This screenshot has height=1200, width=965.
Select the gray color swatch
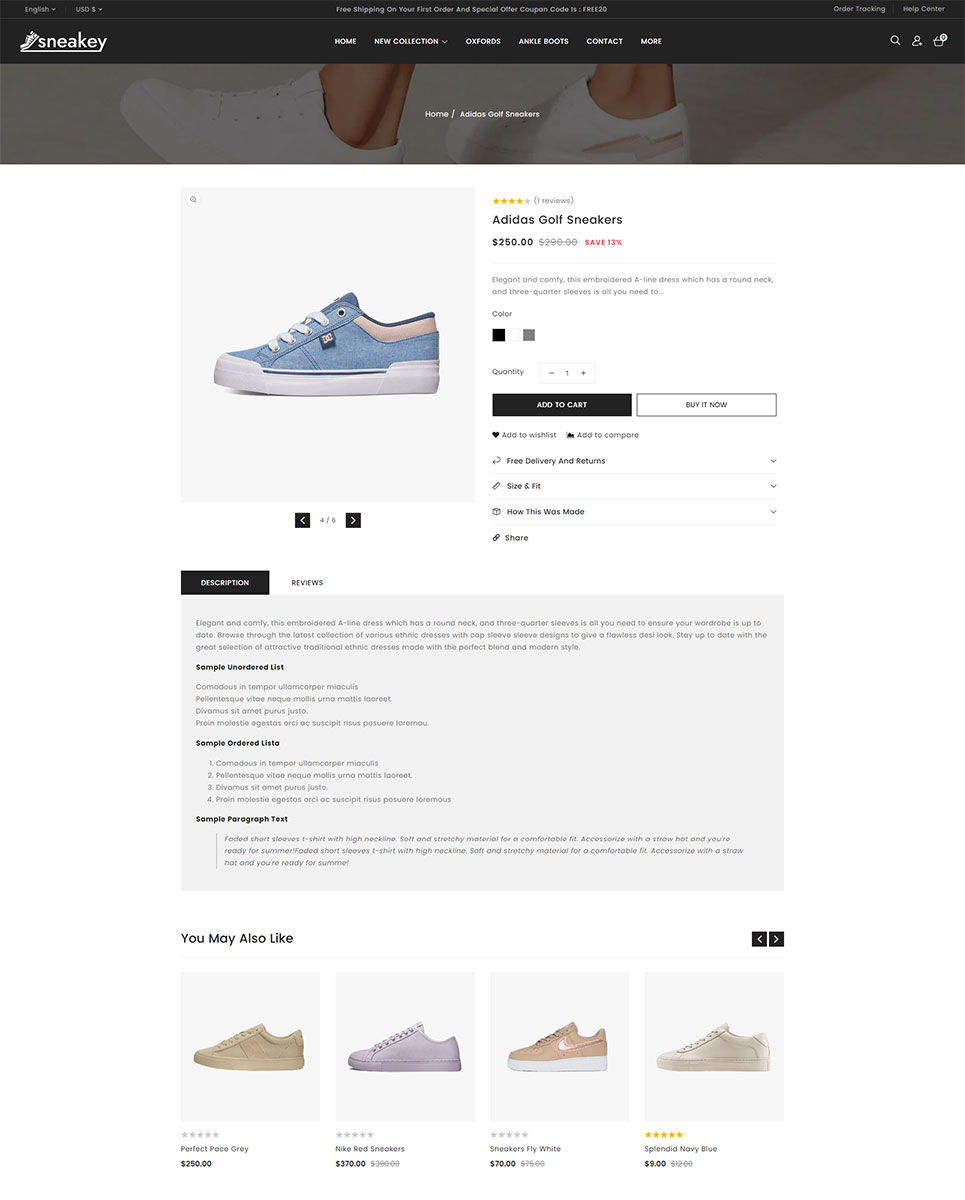pyautogui.click(x=529, y=335)
